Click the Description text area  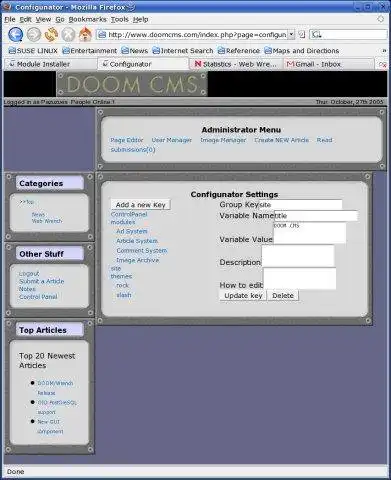coord(298,256)
